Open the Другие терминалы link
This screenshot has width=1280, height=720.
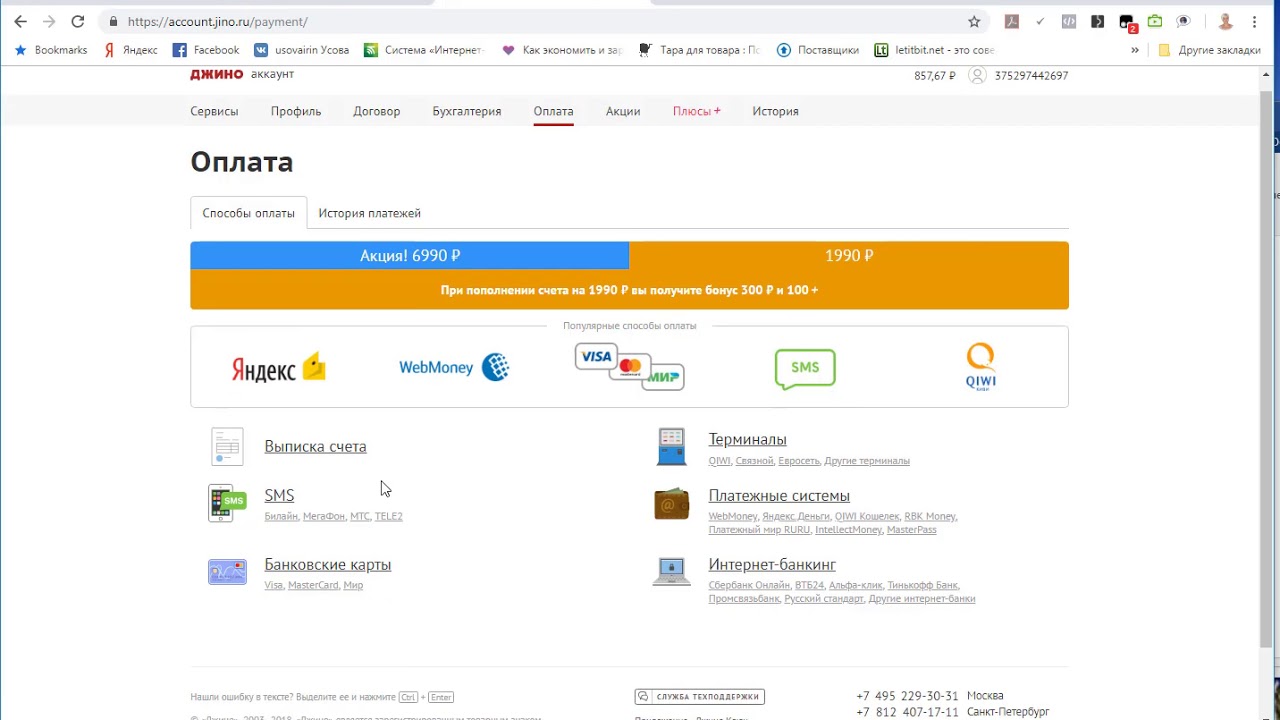(867, 461)
